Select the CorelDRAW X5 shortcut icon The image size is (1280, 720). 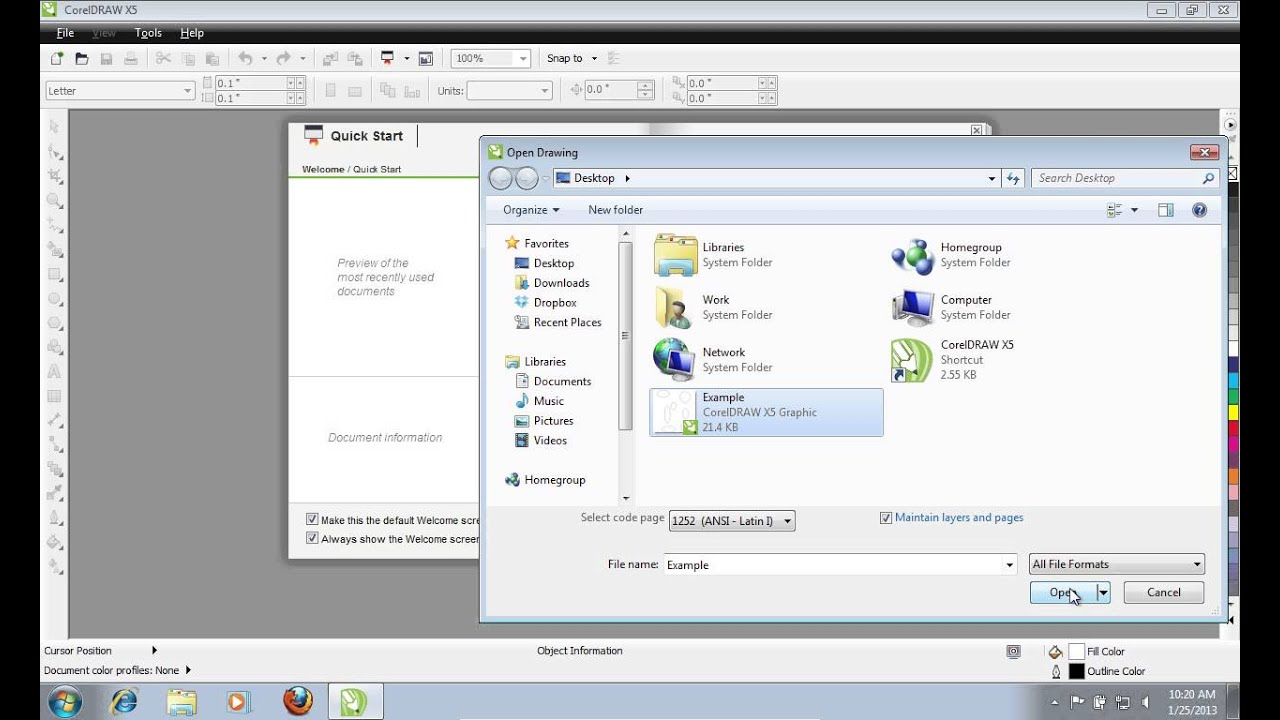pos(912,360)
